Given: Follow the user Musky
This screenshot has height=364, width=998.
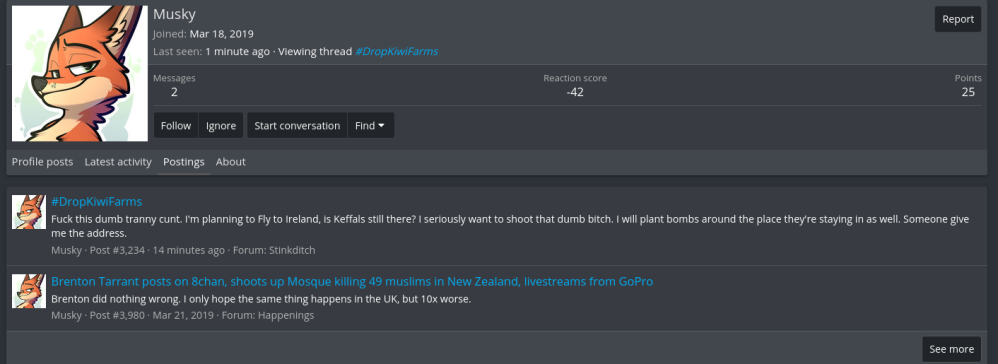Looking at the screenshot, I should coord(176,125).
